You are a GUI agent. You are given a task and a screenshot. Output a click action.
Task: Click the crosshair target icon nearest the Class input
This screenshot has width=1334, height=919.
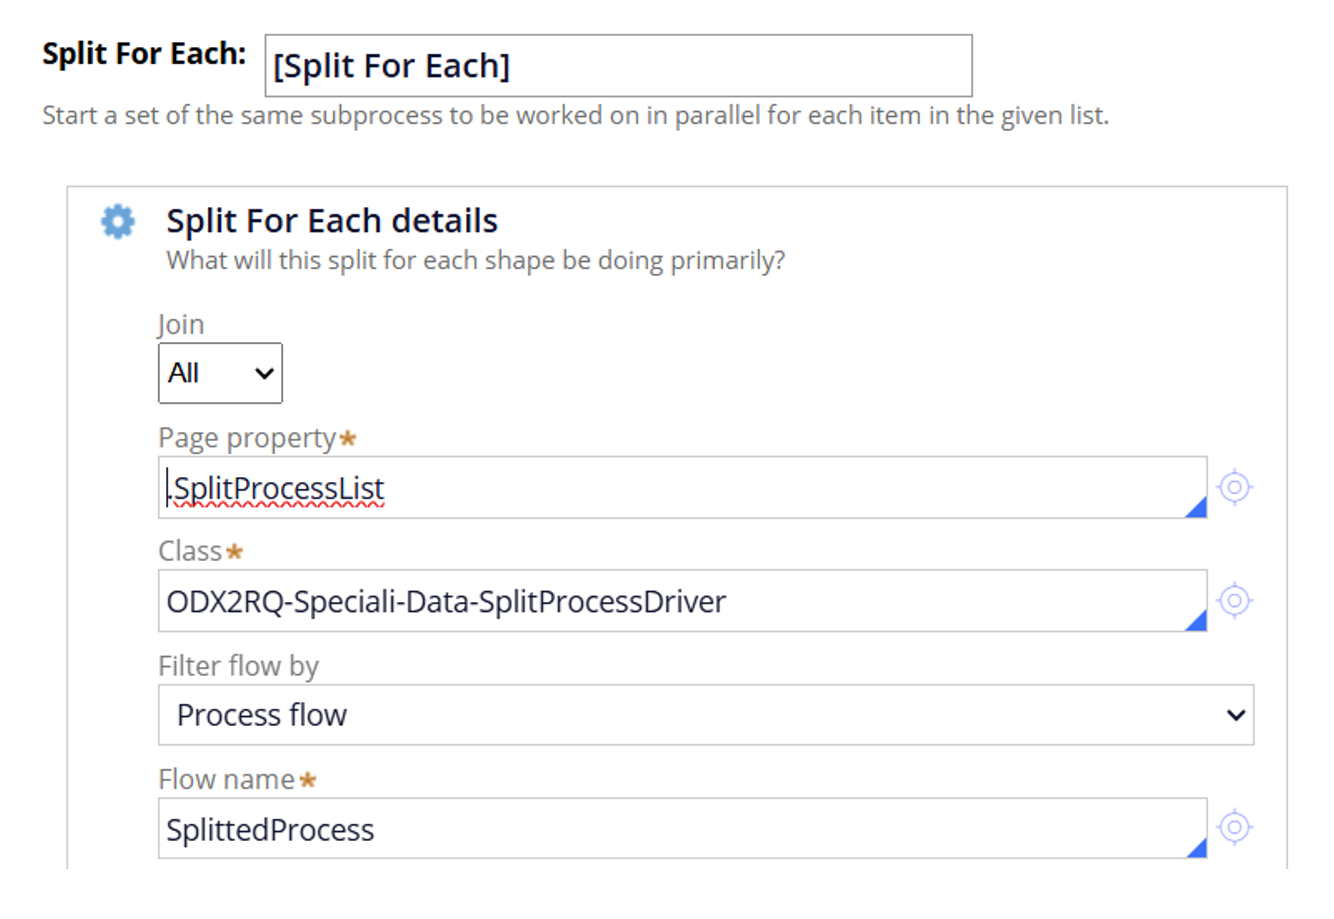point(1236,601)
